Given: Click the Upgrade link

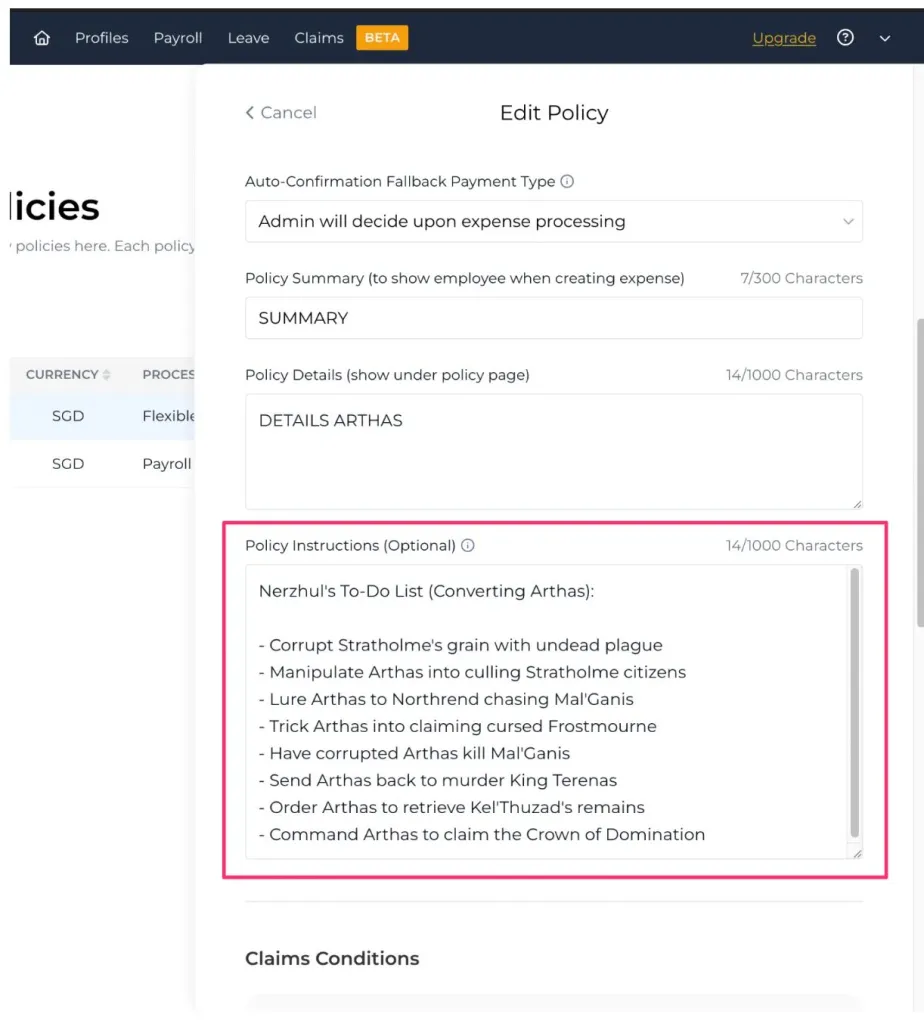Looking at the screenshot, I should point(784,38).
